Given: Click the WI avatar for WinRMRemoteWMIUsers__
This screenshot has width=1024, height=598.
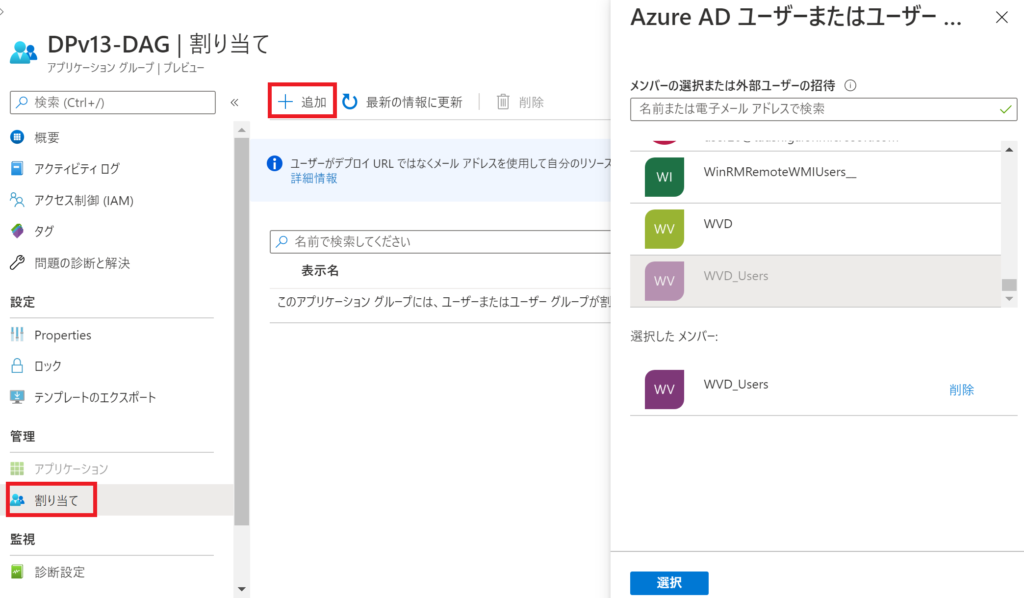Looking at the screenshot, I should (x=664, y=177).
